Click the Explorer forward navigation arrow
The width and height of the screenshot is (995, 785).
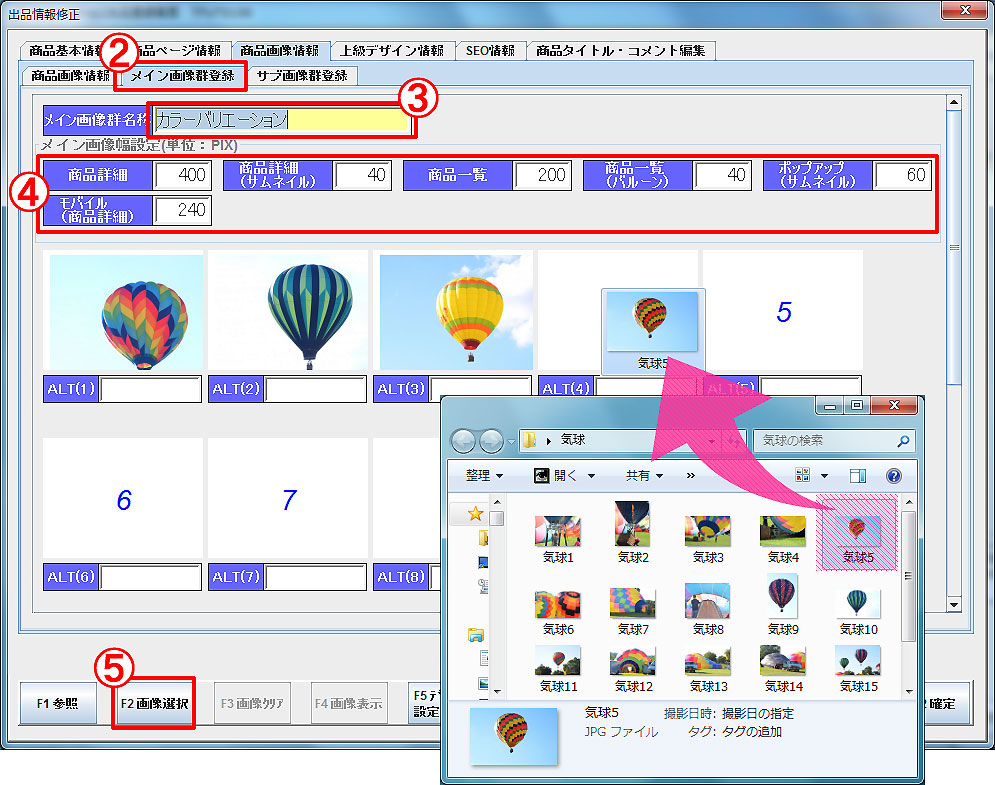point(492,441)
